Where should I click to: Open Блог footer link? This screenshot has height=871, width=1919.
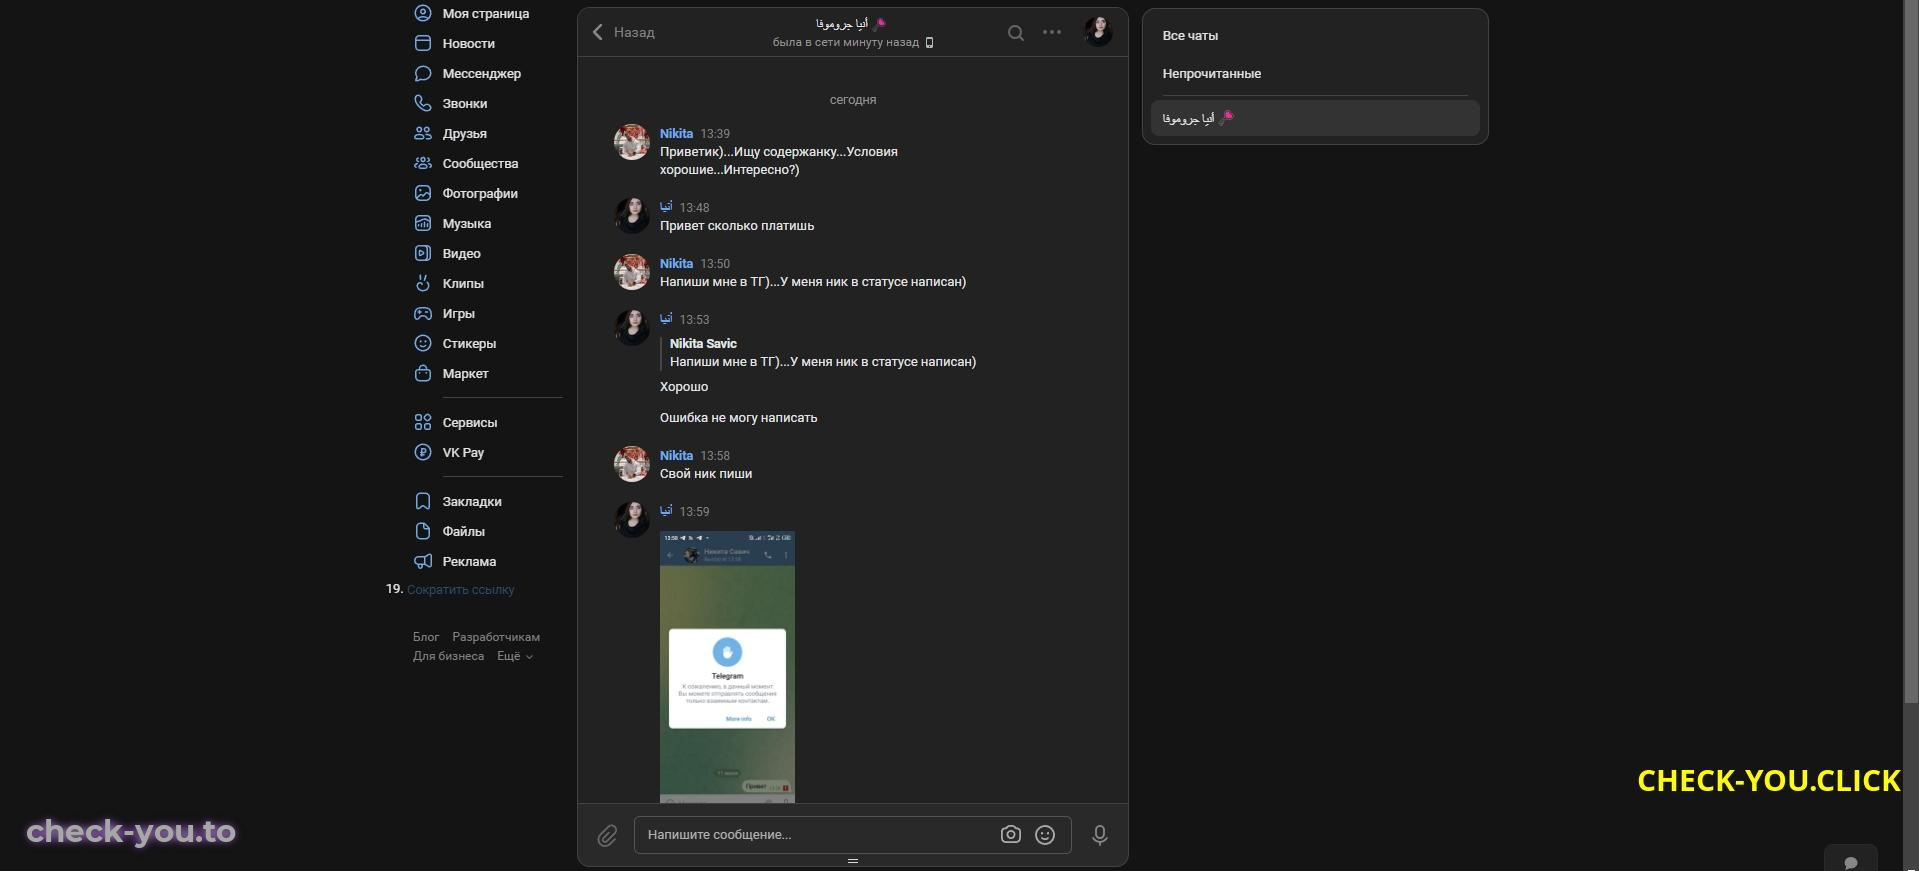tap(426, 637)
